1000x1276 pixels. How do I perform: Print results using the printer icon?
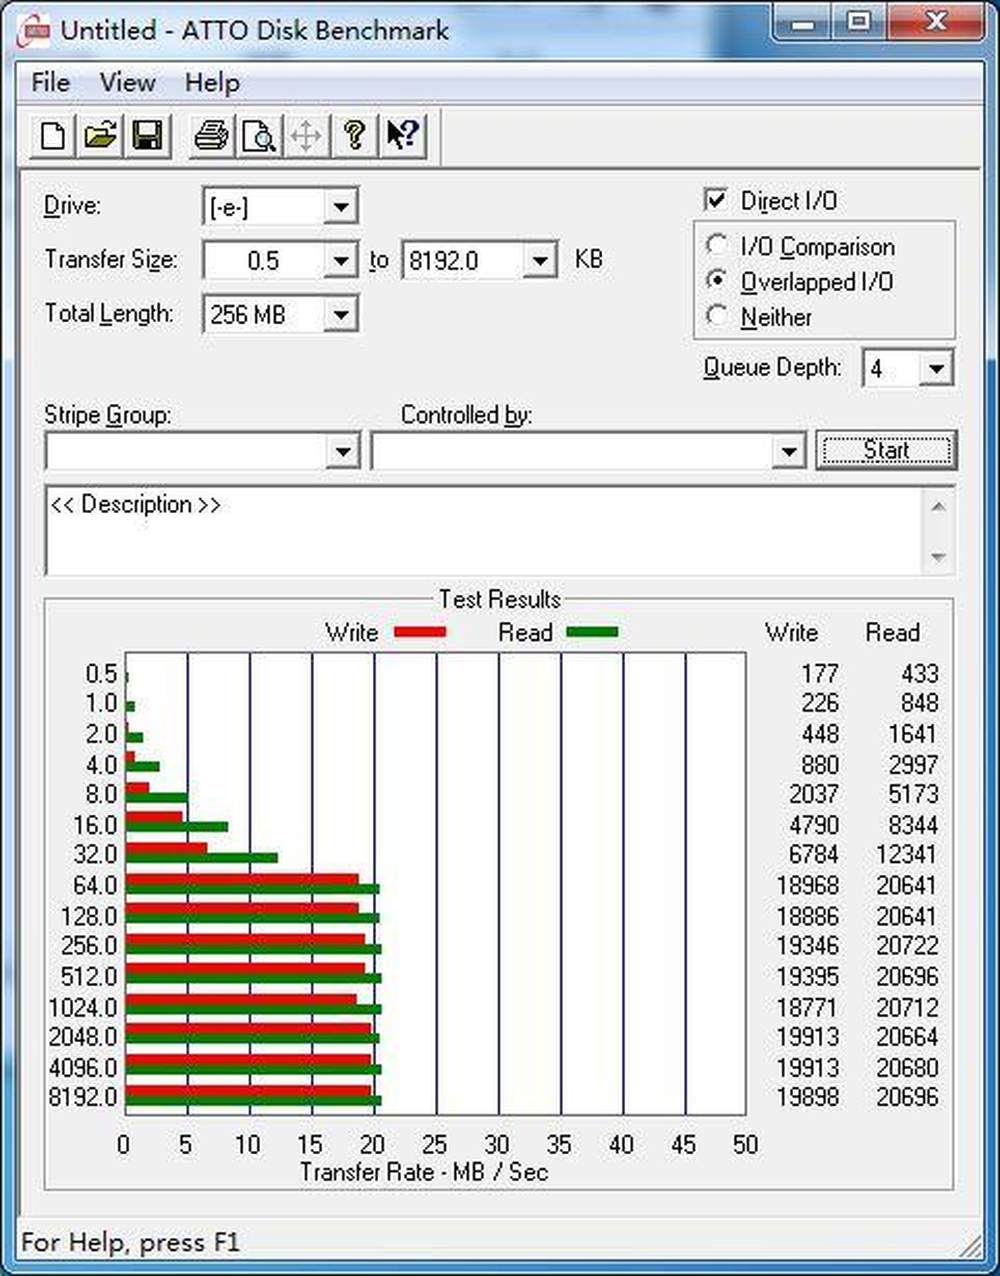(211, 135)
